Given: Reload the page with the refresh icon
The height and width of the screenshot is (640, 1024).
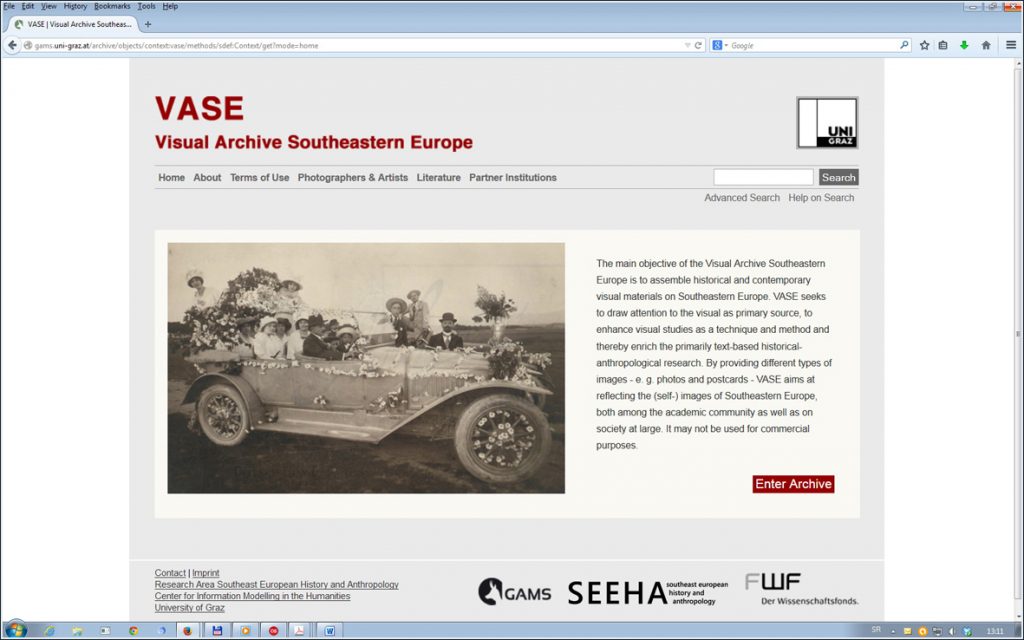Looking at the screenshot, I should [x=699, y=45].
